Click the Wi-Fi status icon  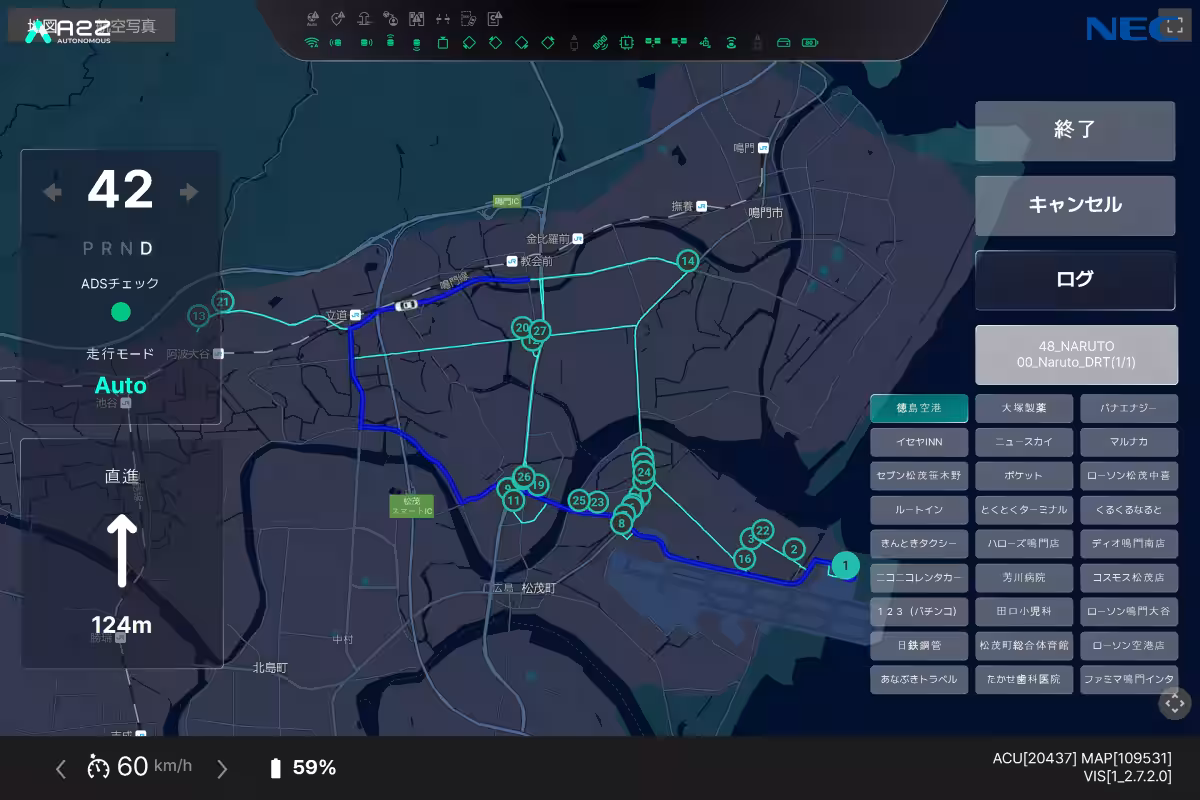[311, 43]
